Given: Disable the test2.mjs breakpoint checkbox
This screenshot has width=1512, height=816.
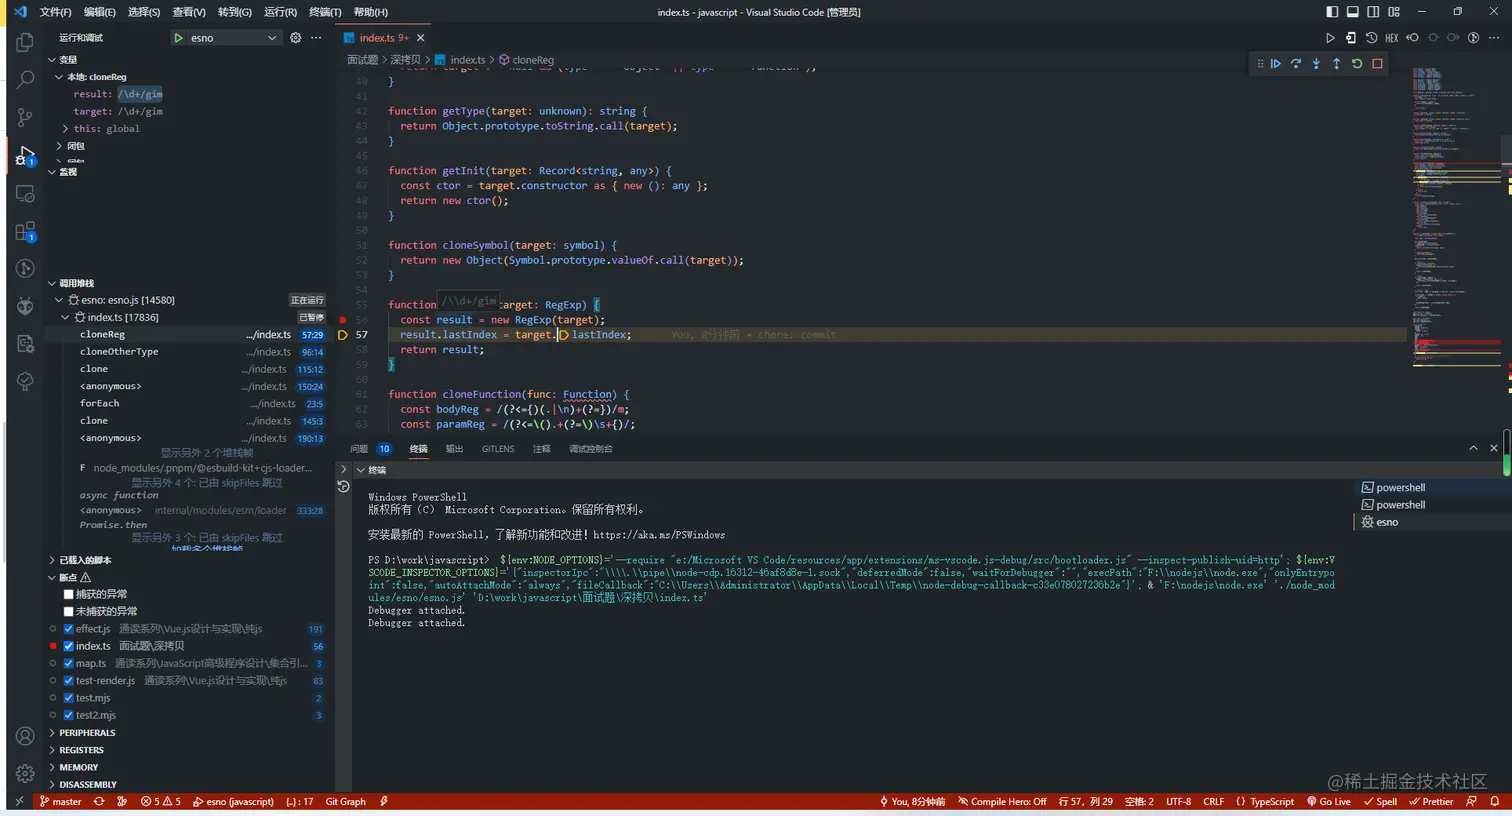Looking at the screenshot, I should coord(69,715).
